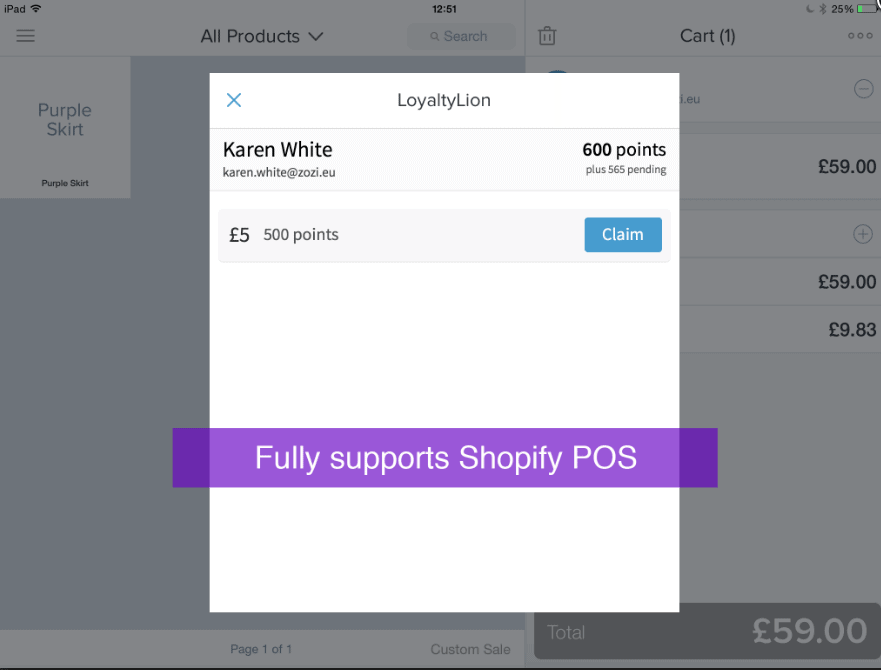Image resolution: width=881 pixels, height=670 pixels.
Task: Click the Bluetooth status icon
Action: (823, 8)
